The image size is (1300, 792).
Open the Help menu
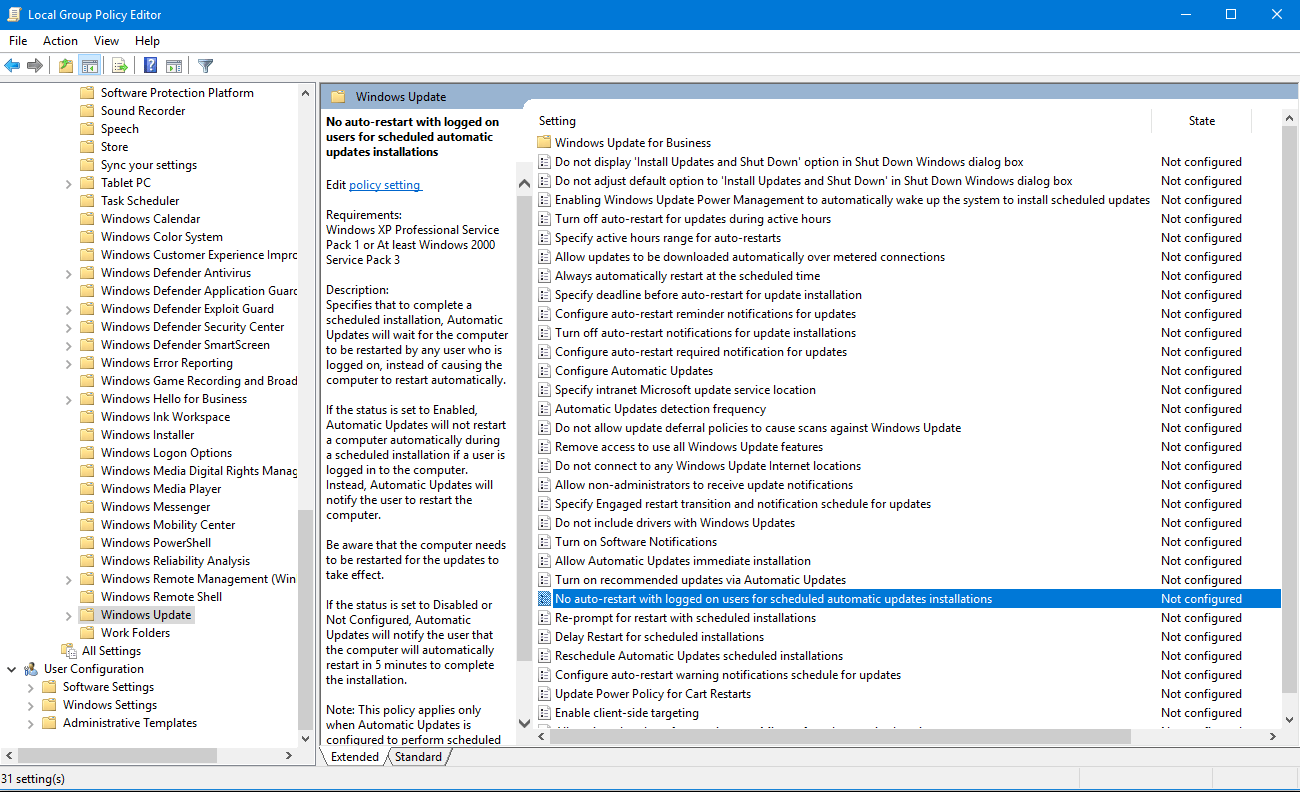147,41
